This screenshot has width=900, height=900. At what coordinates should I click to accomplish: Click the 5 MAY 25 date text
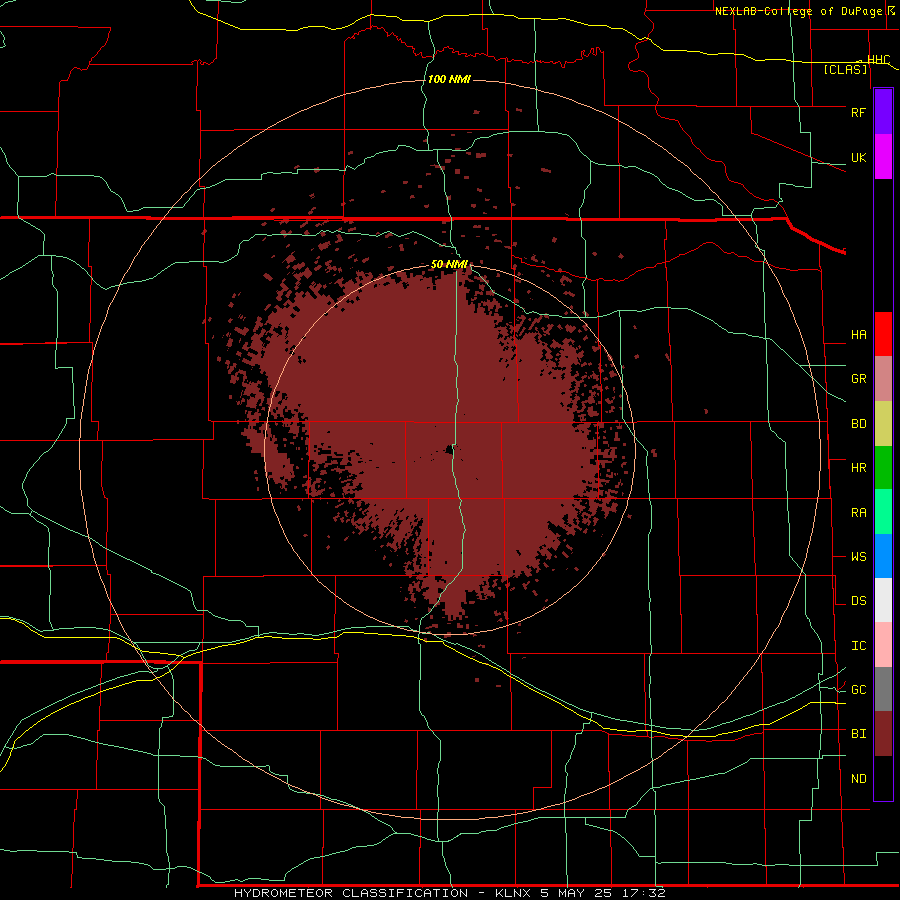pyautogui.click(x=575, y=893)
